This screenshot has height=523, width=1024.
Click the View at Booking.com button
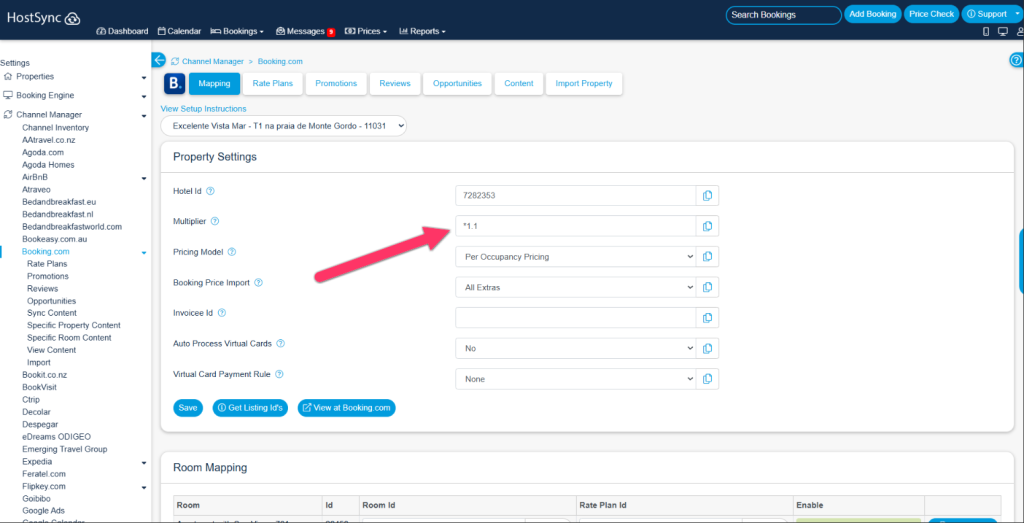(346, 408)
